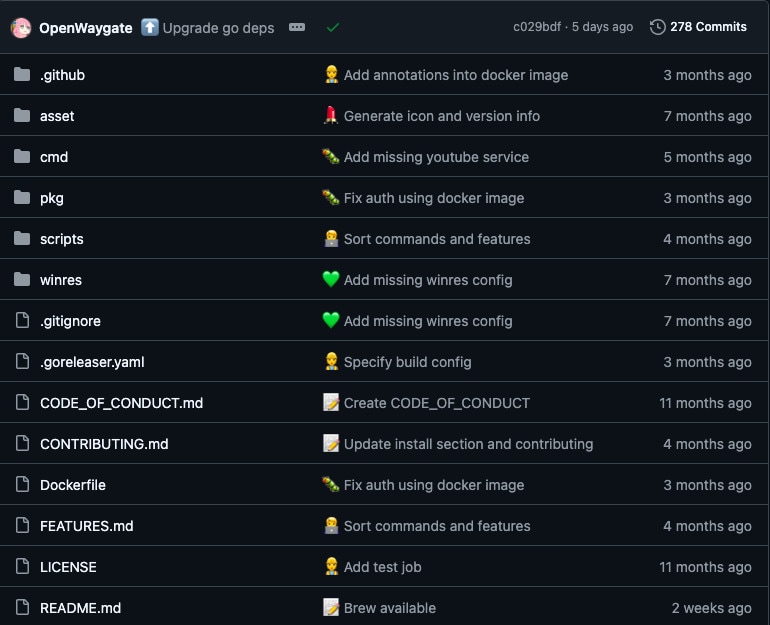Expand commit message ellipsis button
This screenshot has width=770, height=625.
coord(297,28)
